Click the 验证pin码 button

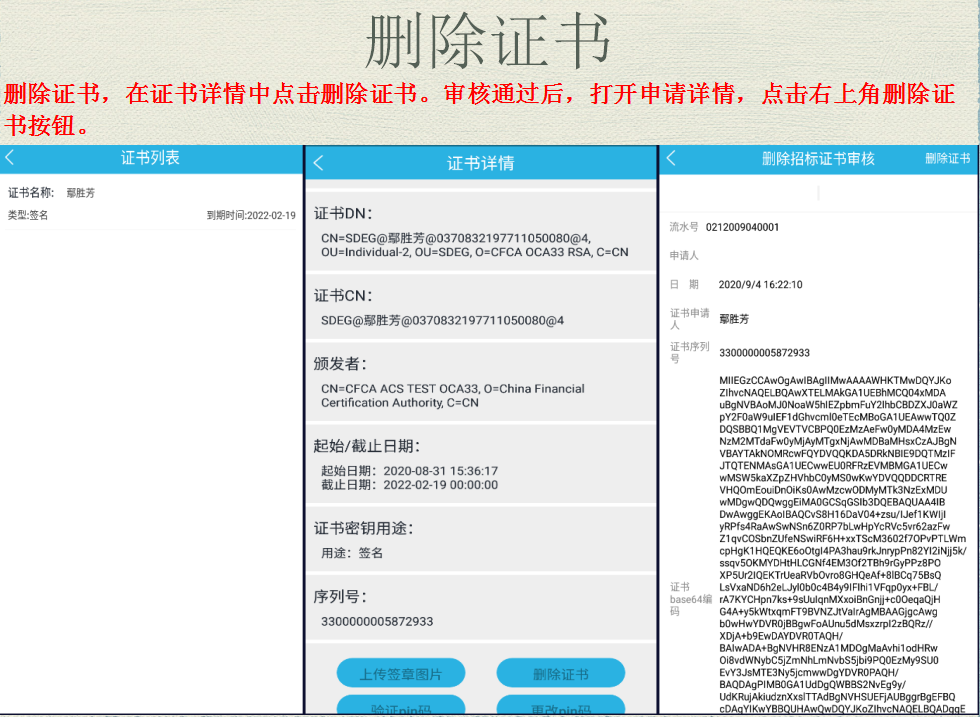point(401,706)
